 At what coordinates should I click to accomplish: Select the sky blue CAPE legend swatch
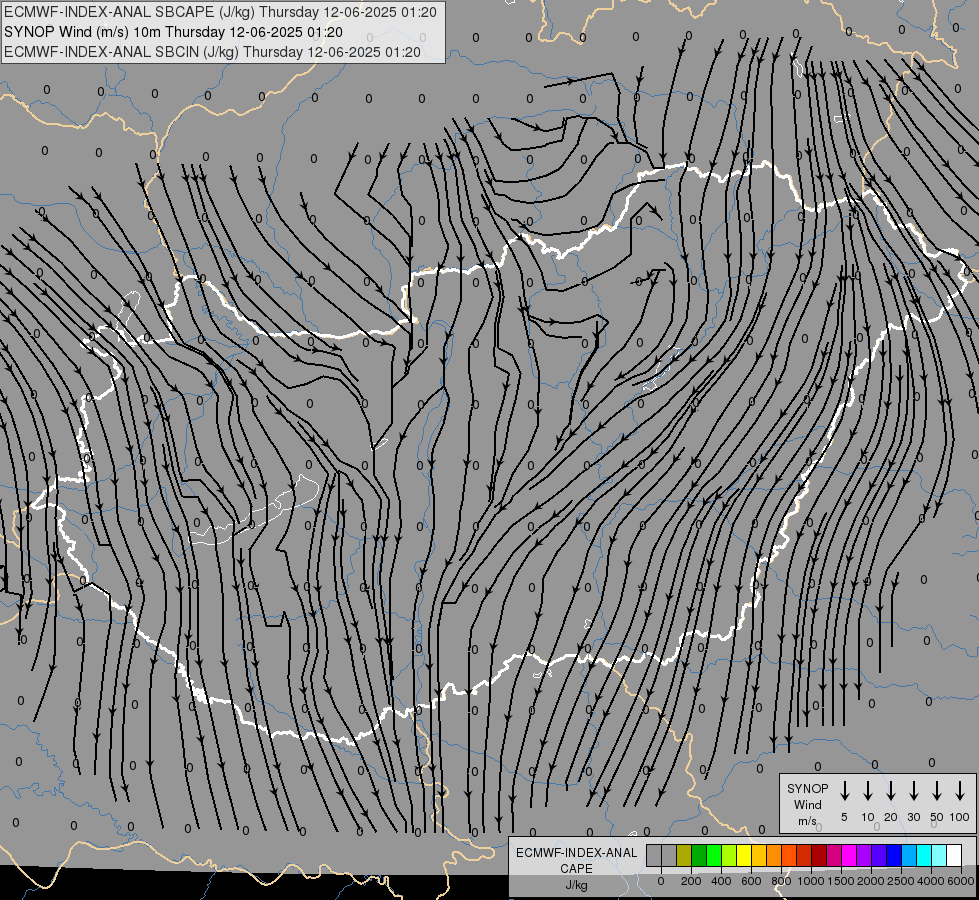pos(909,855)
